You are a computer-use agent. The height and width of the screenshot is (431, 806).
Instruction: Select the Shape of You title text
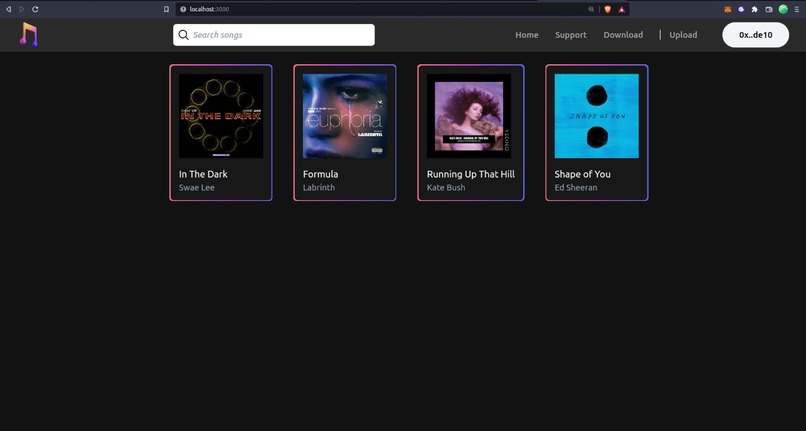coord(582,174)
